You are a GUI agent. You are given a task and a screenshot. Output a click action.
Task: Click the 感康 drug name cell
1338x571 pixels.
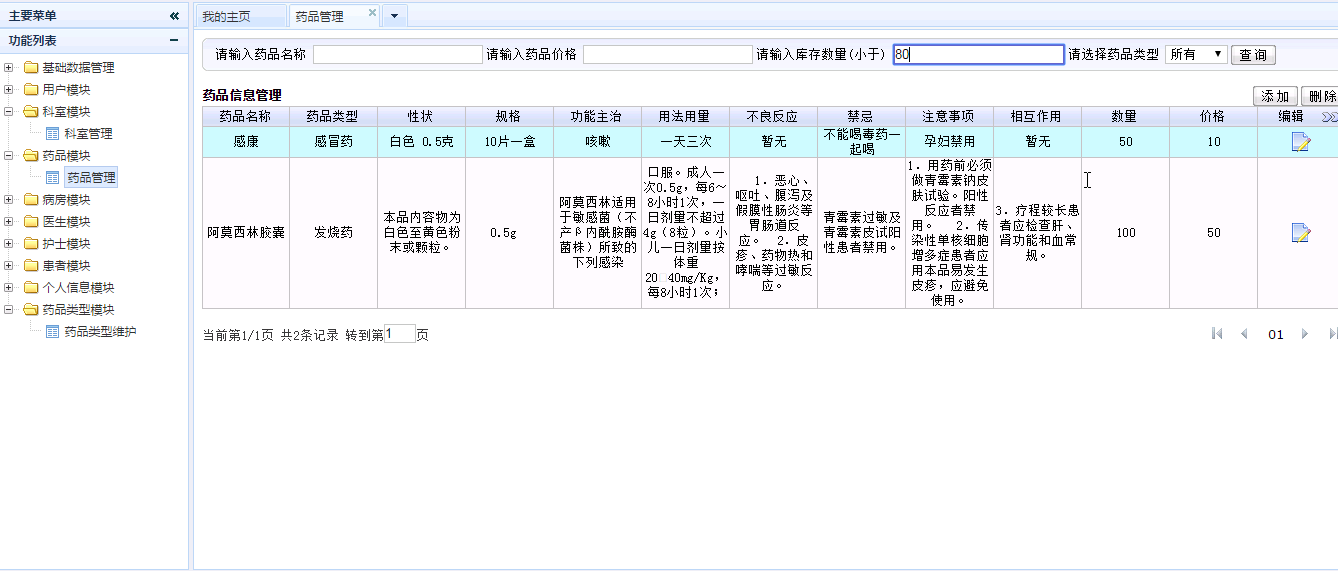tap(245, 142)
